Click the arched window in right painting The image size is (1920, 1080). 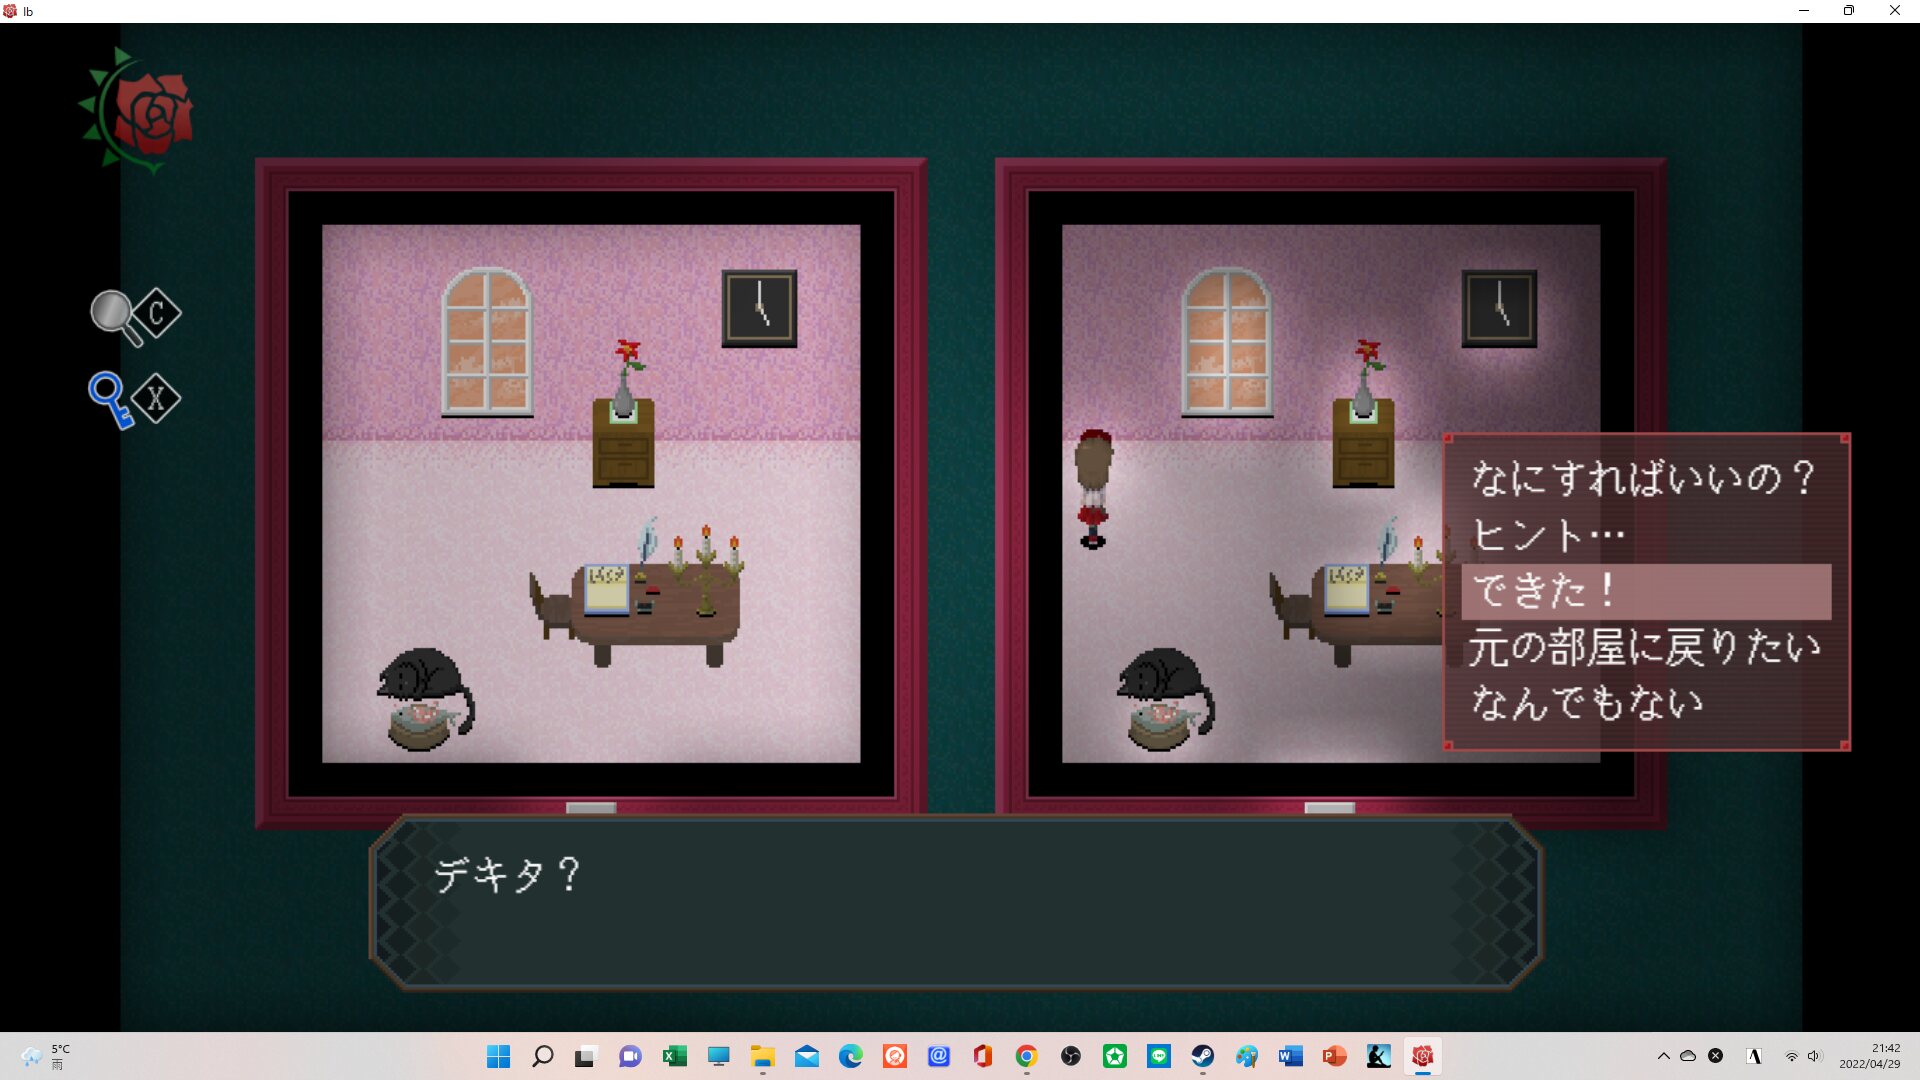point(1226,342)
